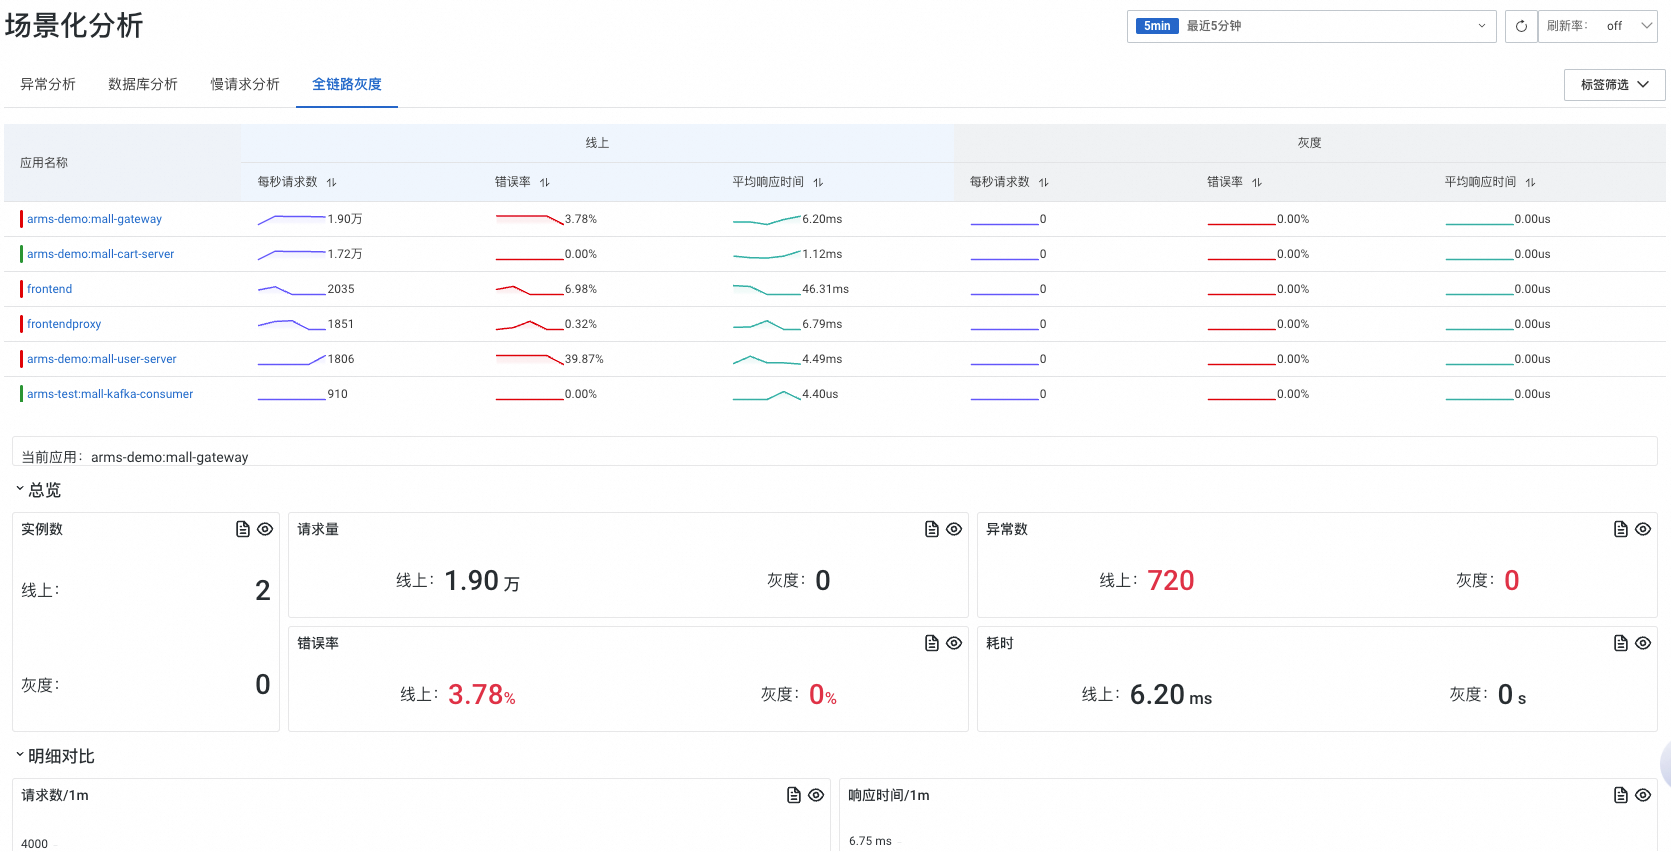Sort 灰度 每秒请求数 column
Image resolution: width=1671 pixels, height=852 pixels.
pos(1044,182)
